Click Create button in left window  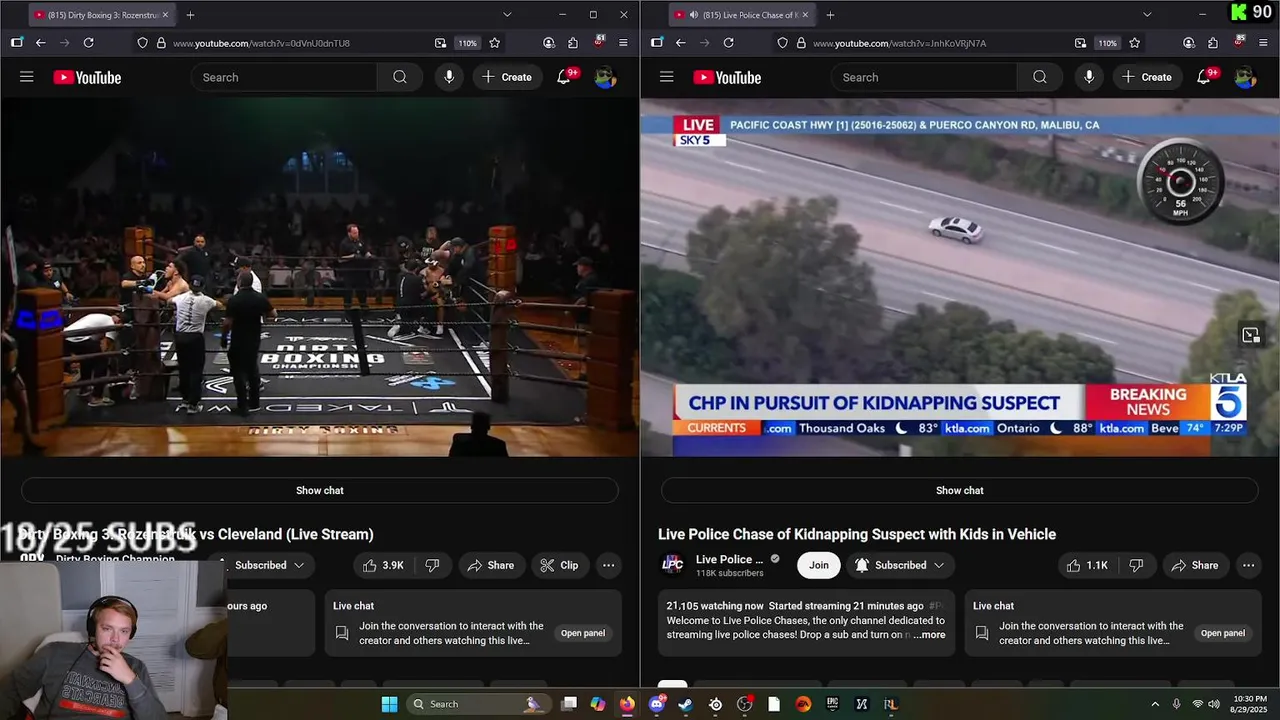coord(507,77)
